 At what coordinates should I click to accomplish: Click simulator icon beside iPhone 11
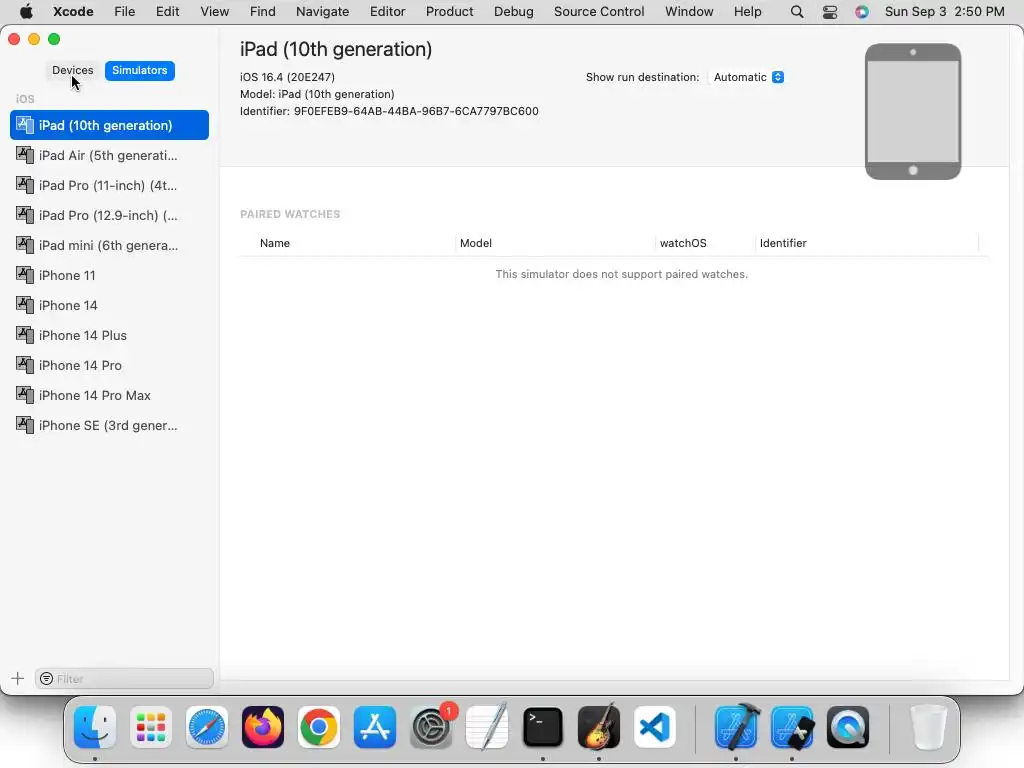tap(25, 275)
